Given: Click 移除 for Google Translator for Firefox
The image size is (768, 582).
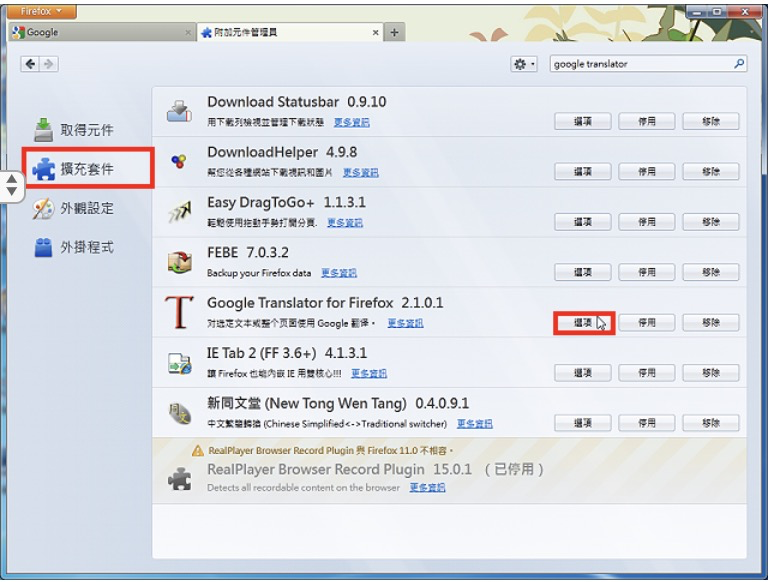Looking at the screenshot, I should 711,322.
